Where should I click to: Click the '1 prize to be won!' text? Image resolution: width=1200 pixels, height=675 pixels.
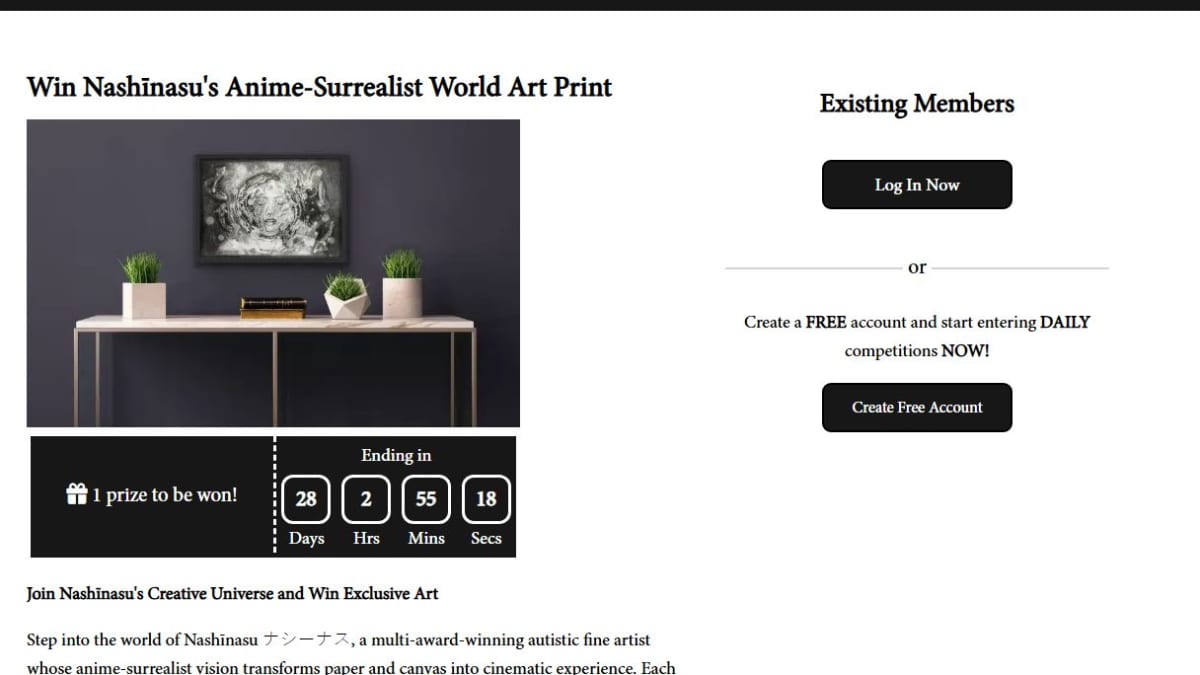(165, 494)
